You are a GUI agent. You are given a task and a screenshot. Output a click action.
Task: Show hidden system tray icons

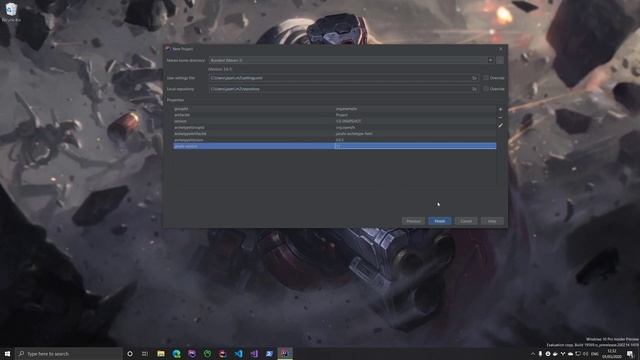click(x=533, y=354)
